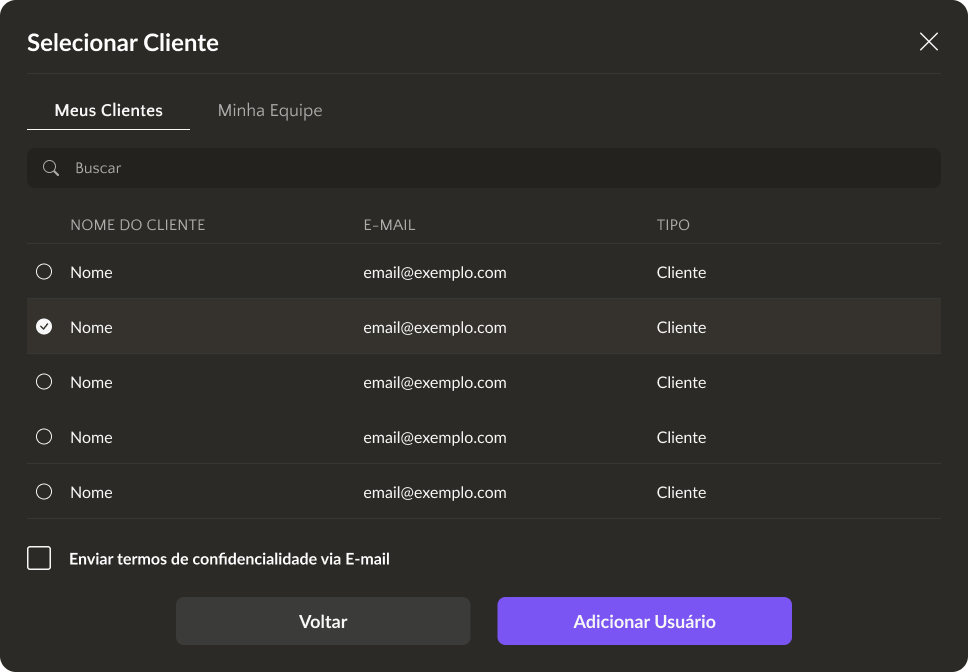Click the Adicionar Usuário button
Image resolution: width=968 pixels, height=672 pixels.
click(x=644, y=621)
